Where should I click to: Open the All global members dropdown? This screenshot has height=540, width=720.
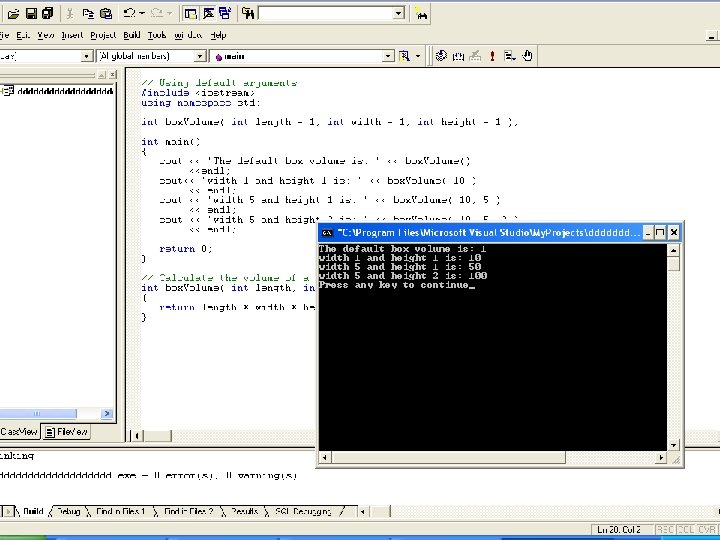(x=200, y=56)
